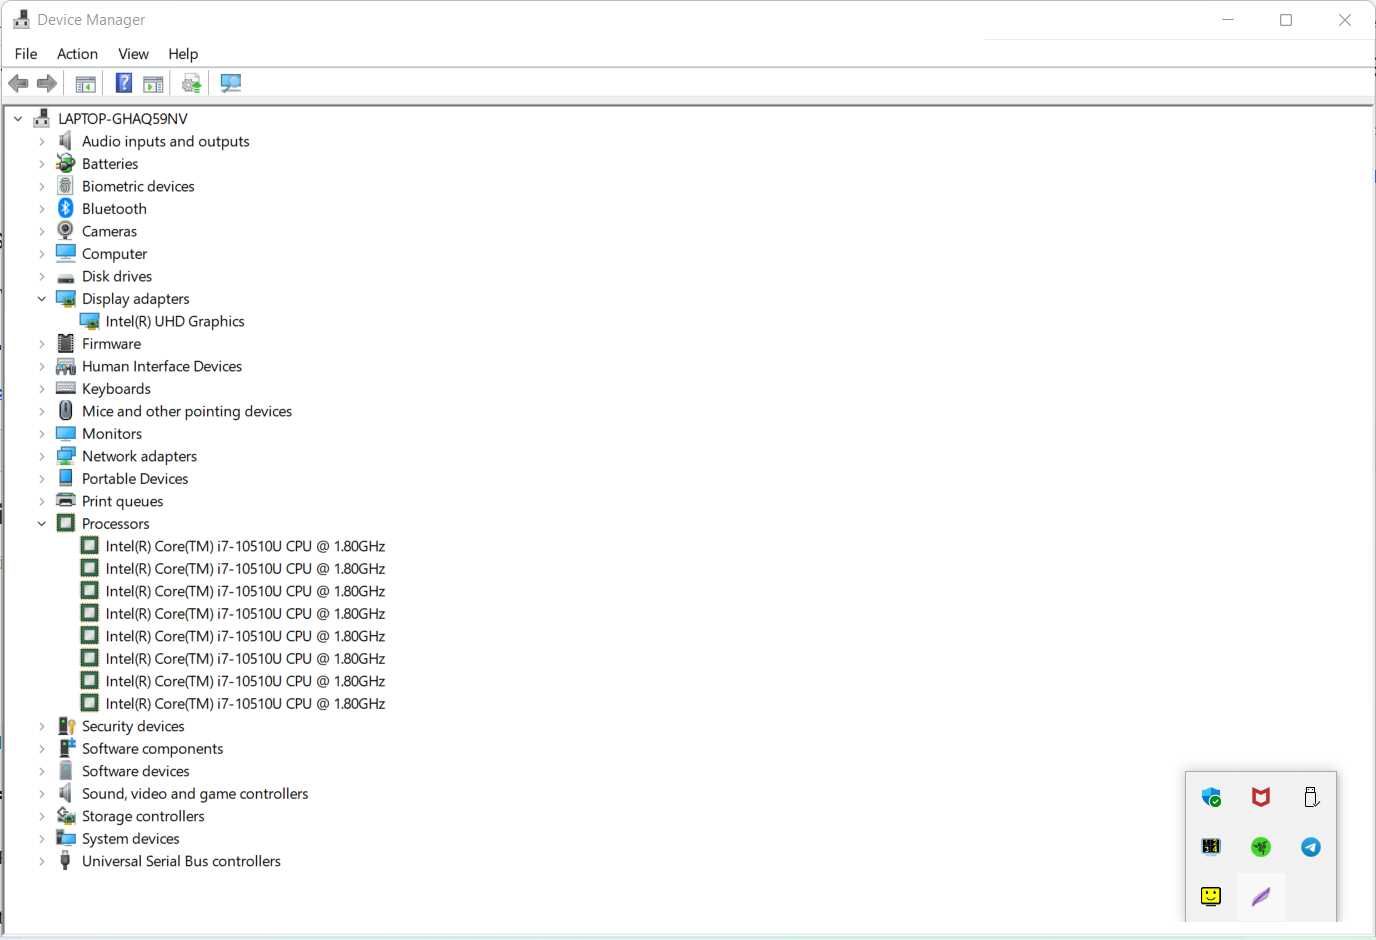Select the Intel(R) UHD Graphics entry
Viewport: 1376px width, 940px height.
[x=175, y=321]
